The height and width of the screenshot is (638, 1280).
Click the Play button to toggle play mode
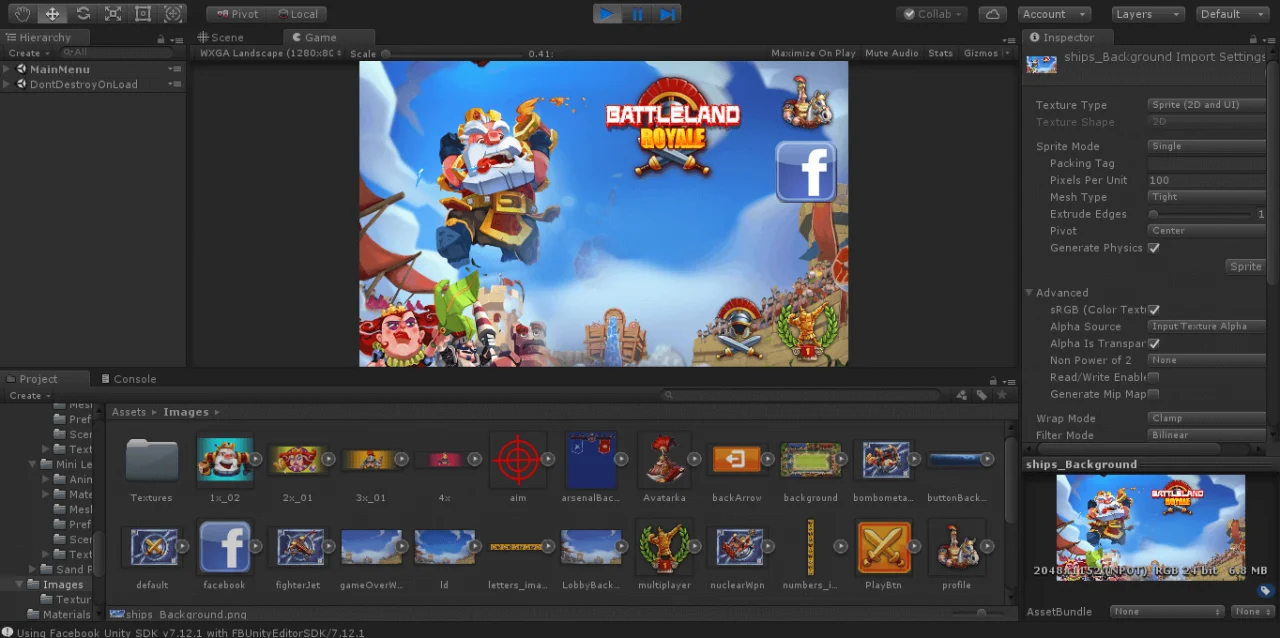tap(607, 14)
